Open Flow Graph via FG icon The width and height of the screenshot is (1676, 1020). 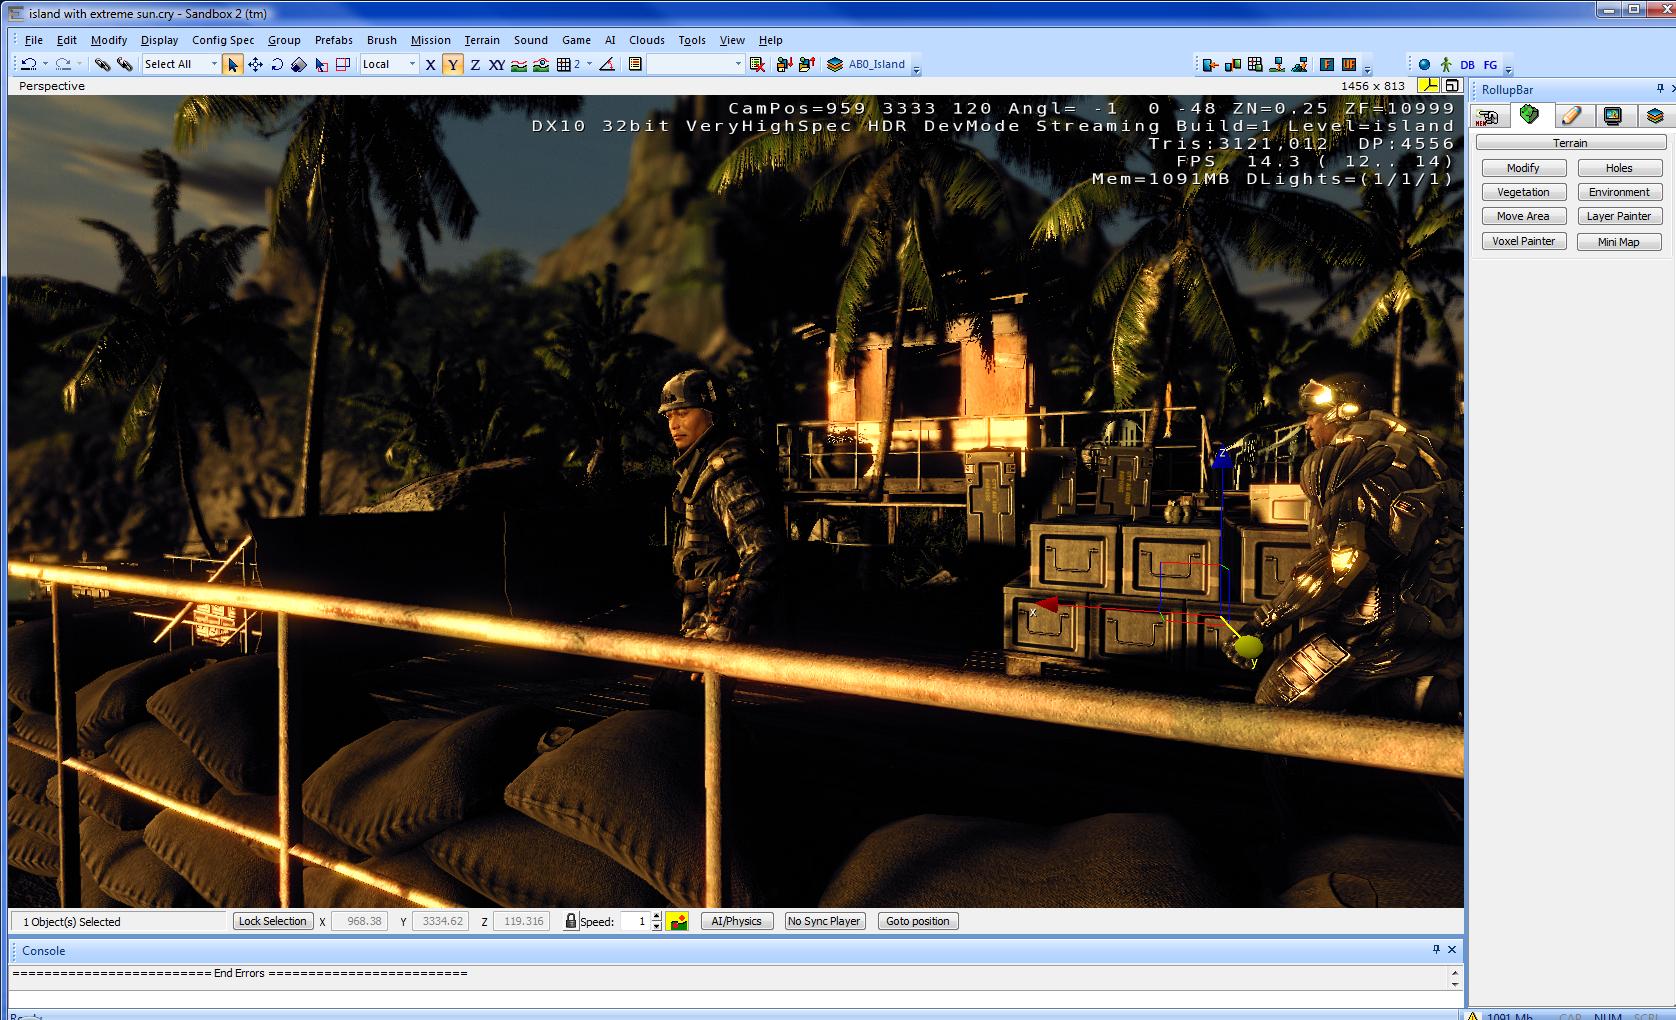(x=1490, y=64)
